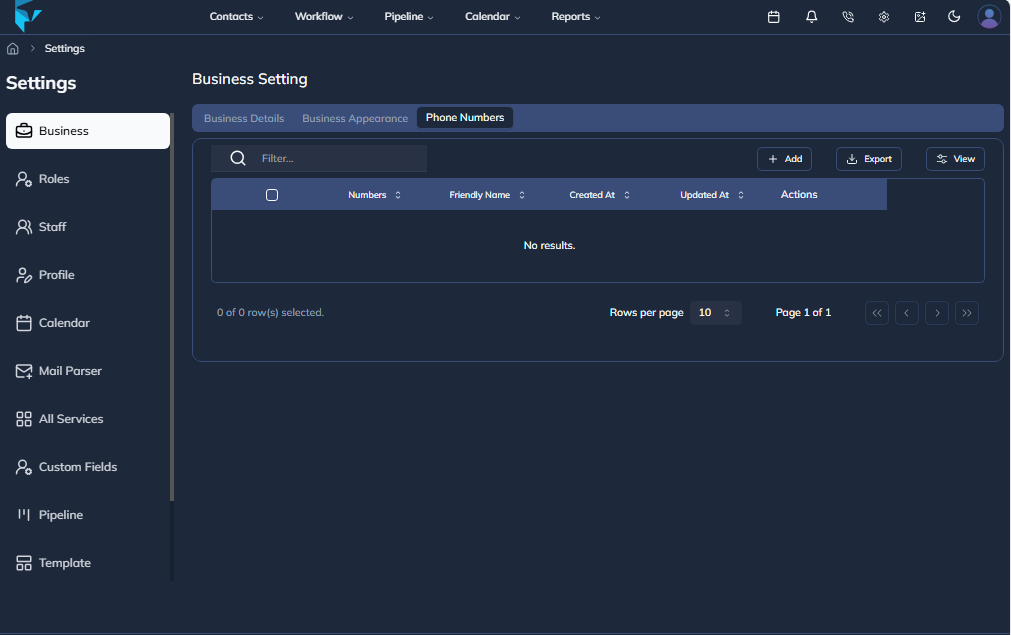Screen dimensions: 1011x635
Task: Click the Custom Fields sidebar icon
Action: [x=23, y=466]
